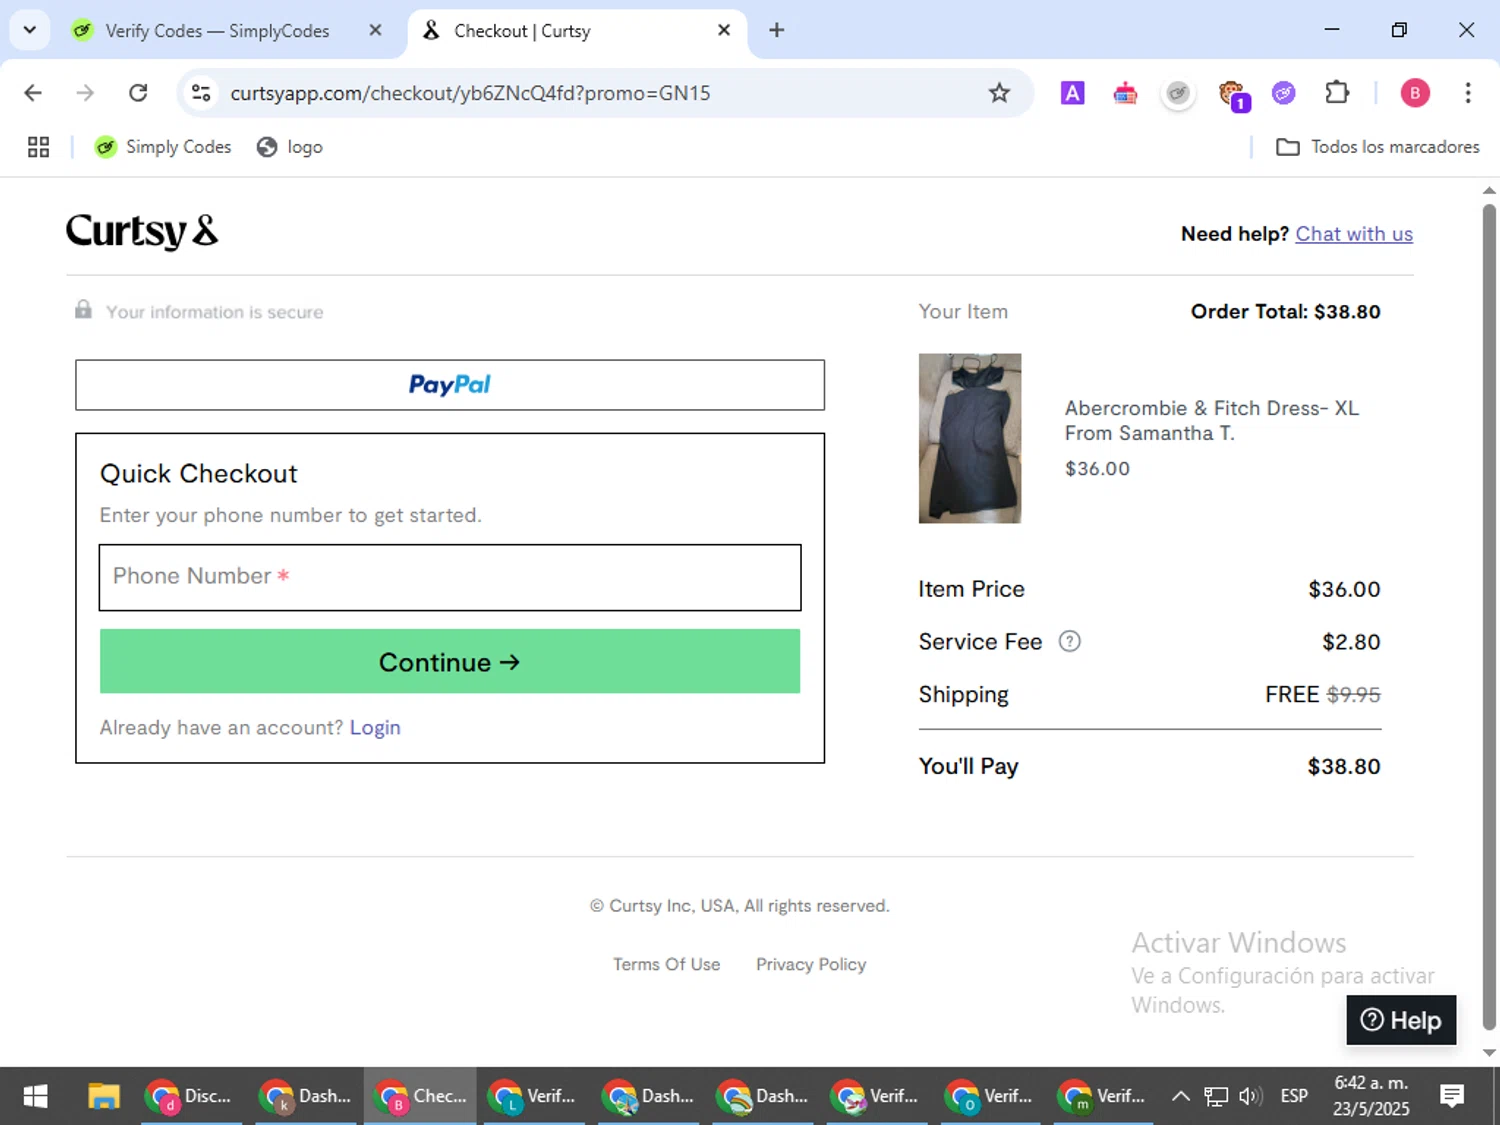1500x1125 pixels.
Task: Open the notification center icon
Action: coord(1452,1096)
